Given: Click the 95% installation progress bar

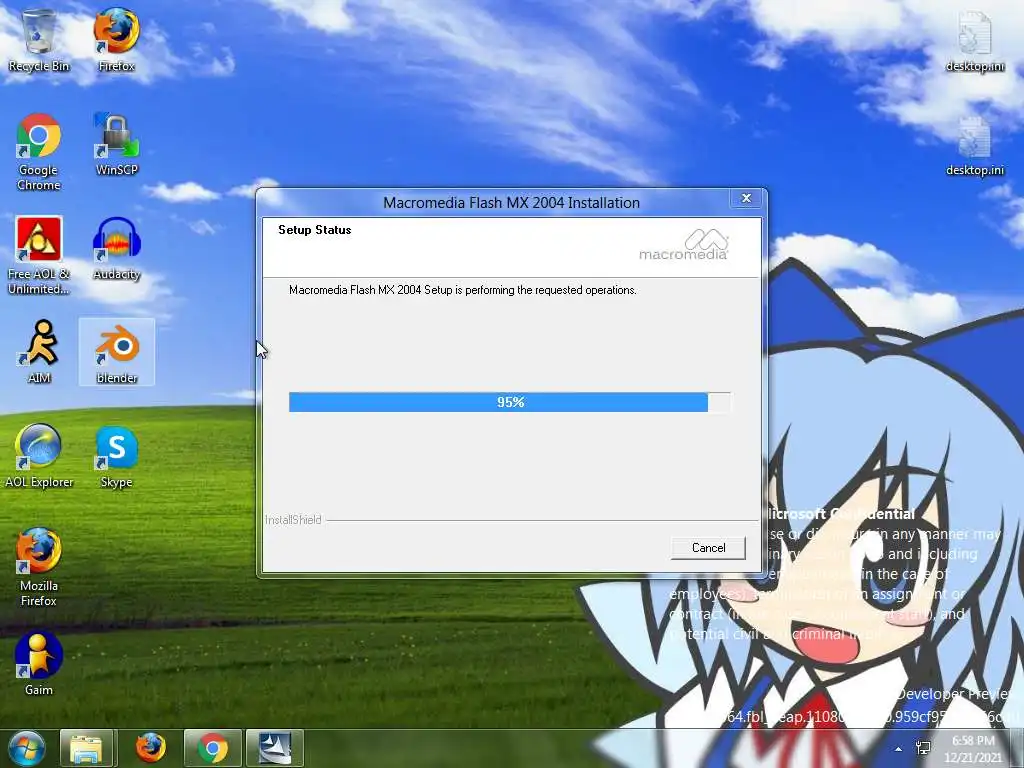Looking at the screenshot, I should point(510,402).
